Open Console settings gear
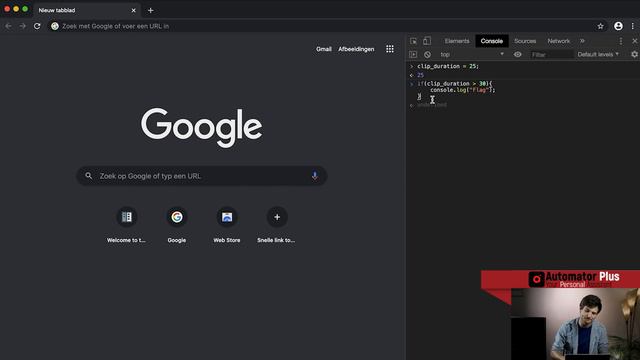Image resolution: width=640 pixels, height=360 pixels. click(x=634, y=54)
